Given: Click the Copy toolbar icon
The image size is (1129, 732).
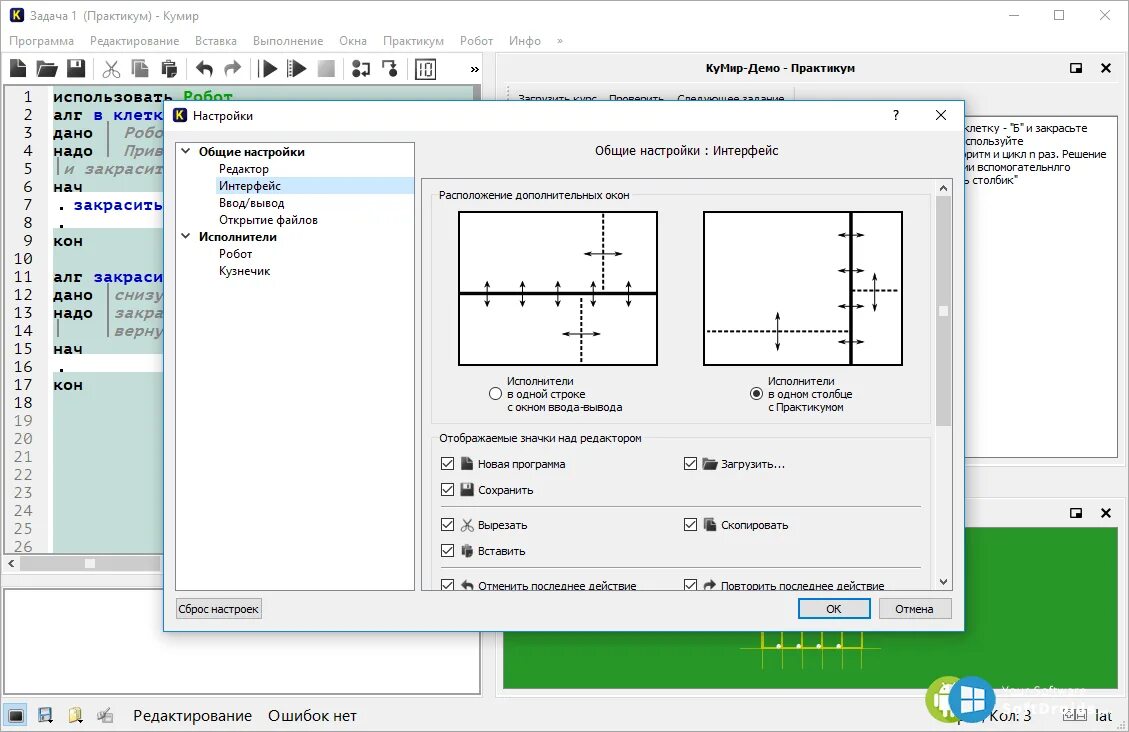Looking at the screenshot, I should (140, 68).
